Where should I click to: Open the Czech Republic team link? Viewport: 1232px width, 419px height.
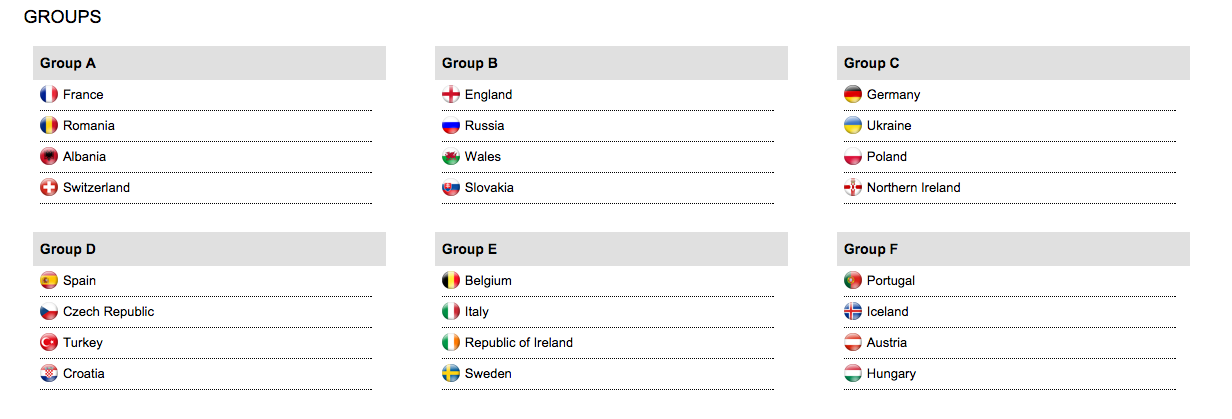108,311
